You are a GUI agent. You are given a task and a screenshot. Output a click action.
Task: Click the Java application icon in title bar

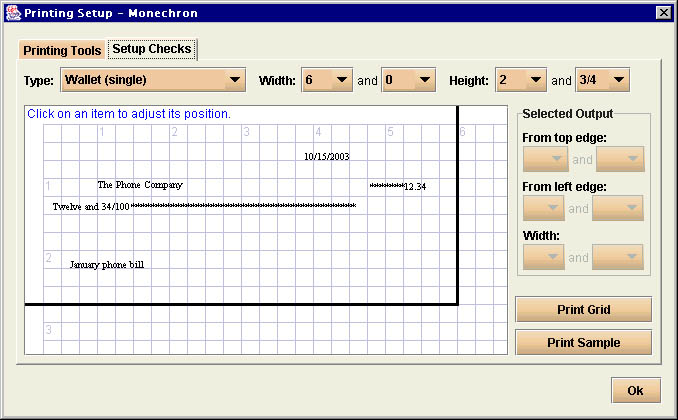point(11,12)
